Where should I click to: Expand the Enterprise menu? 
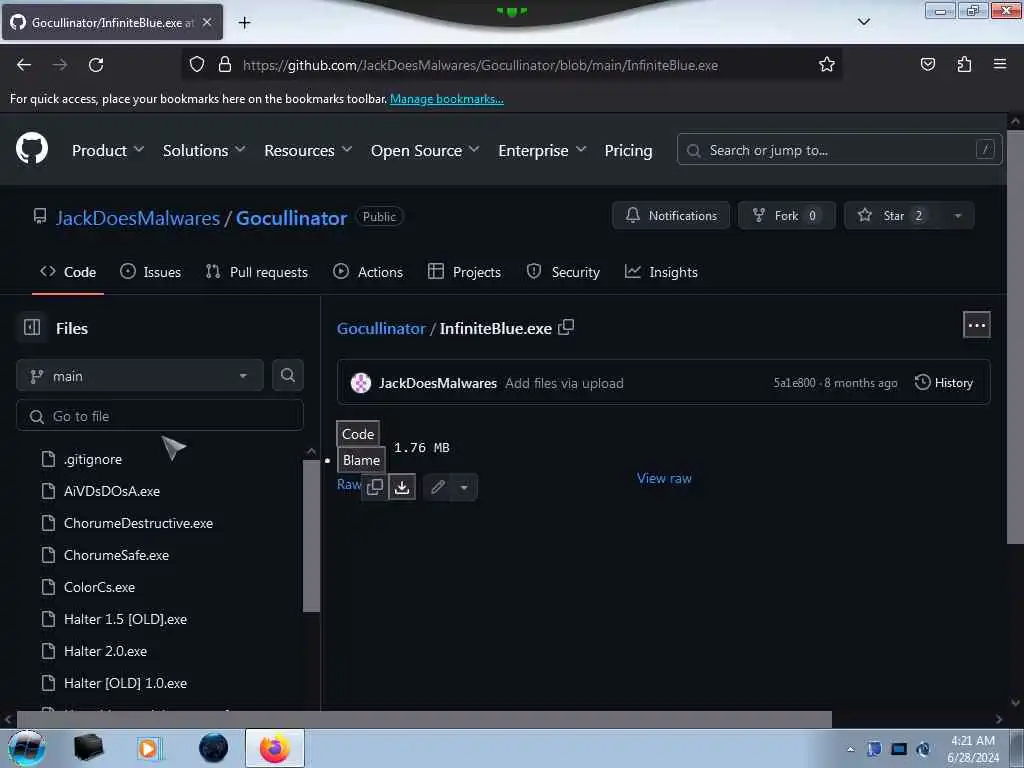pyautogui.click(x=542, y=150)
